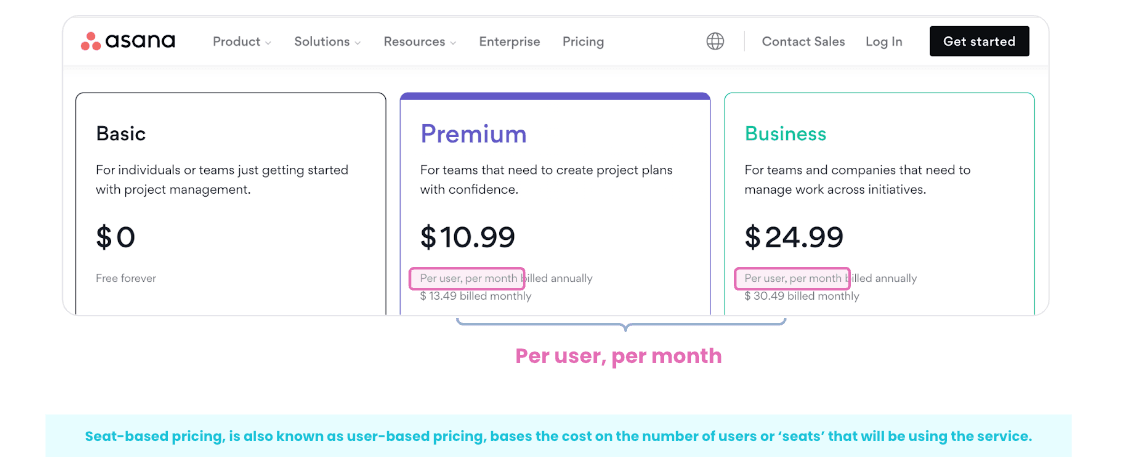The image size is (1139, 476).
Task: Expand the Product dropdown menu
Action: 242,42
